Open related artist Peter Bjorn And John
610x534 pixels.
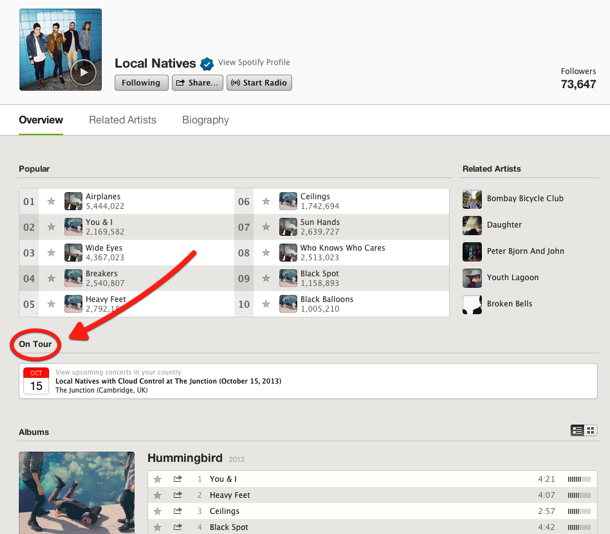(x=525, y=251)
